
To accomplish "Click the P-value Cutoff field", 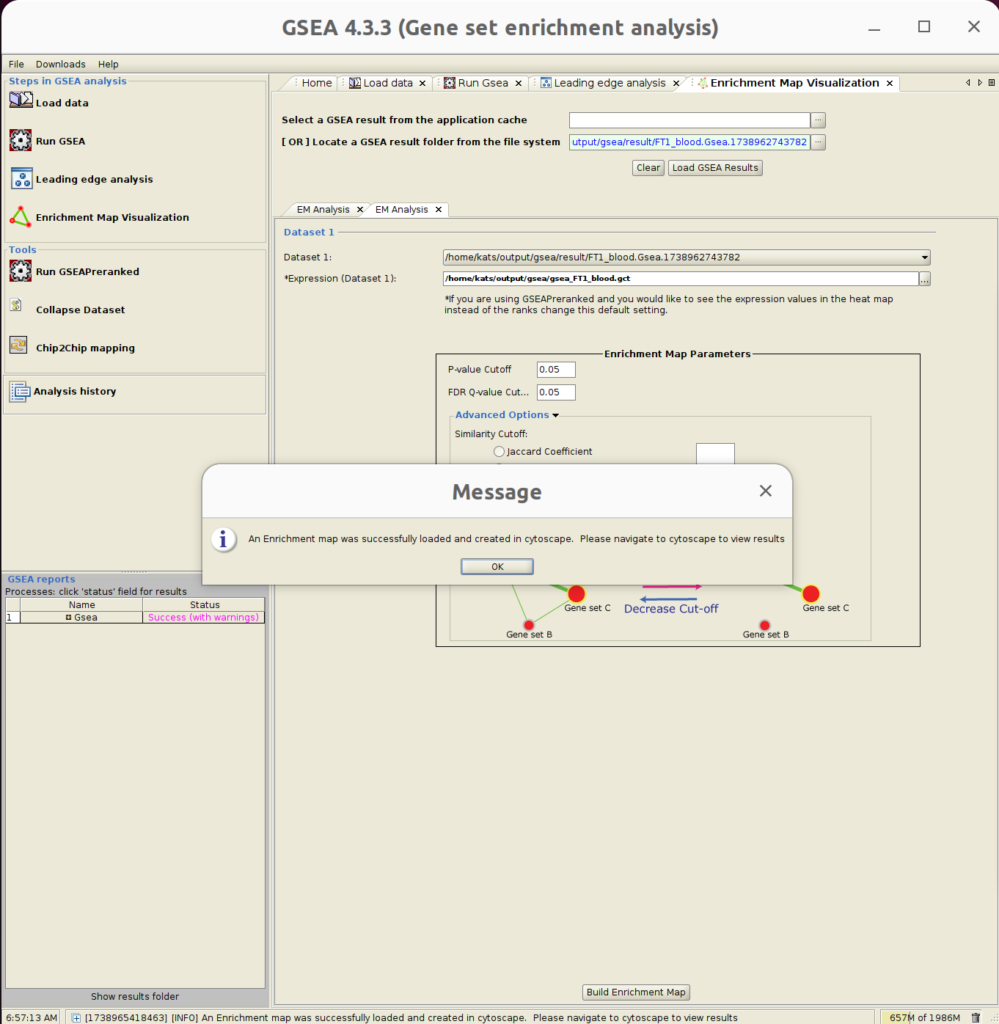I will [556, 370].
